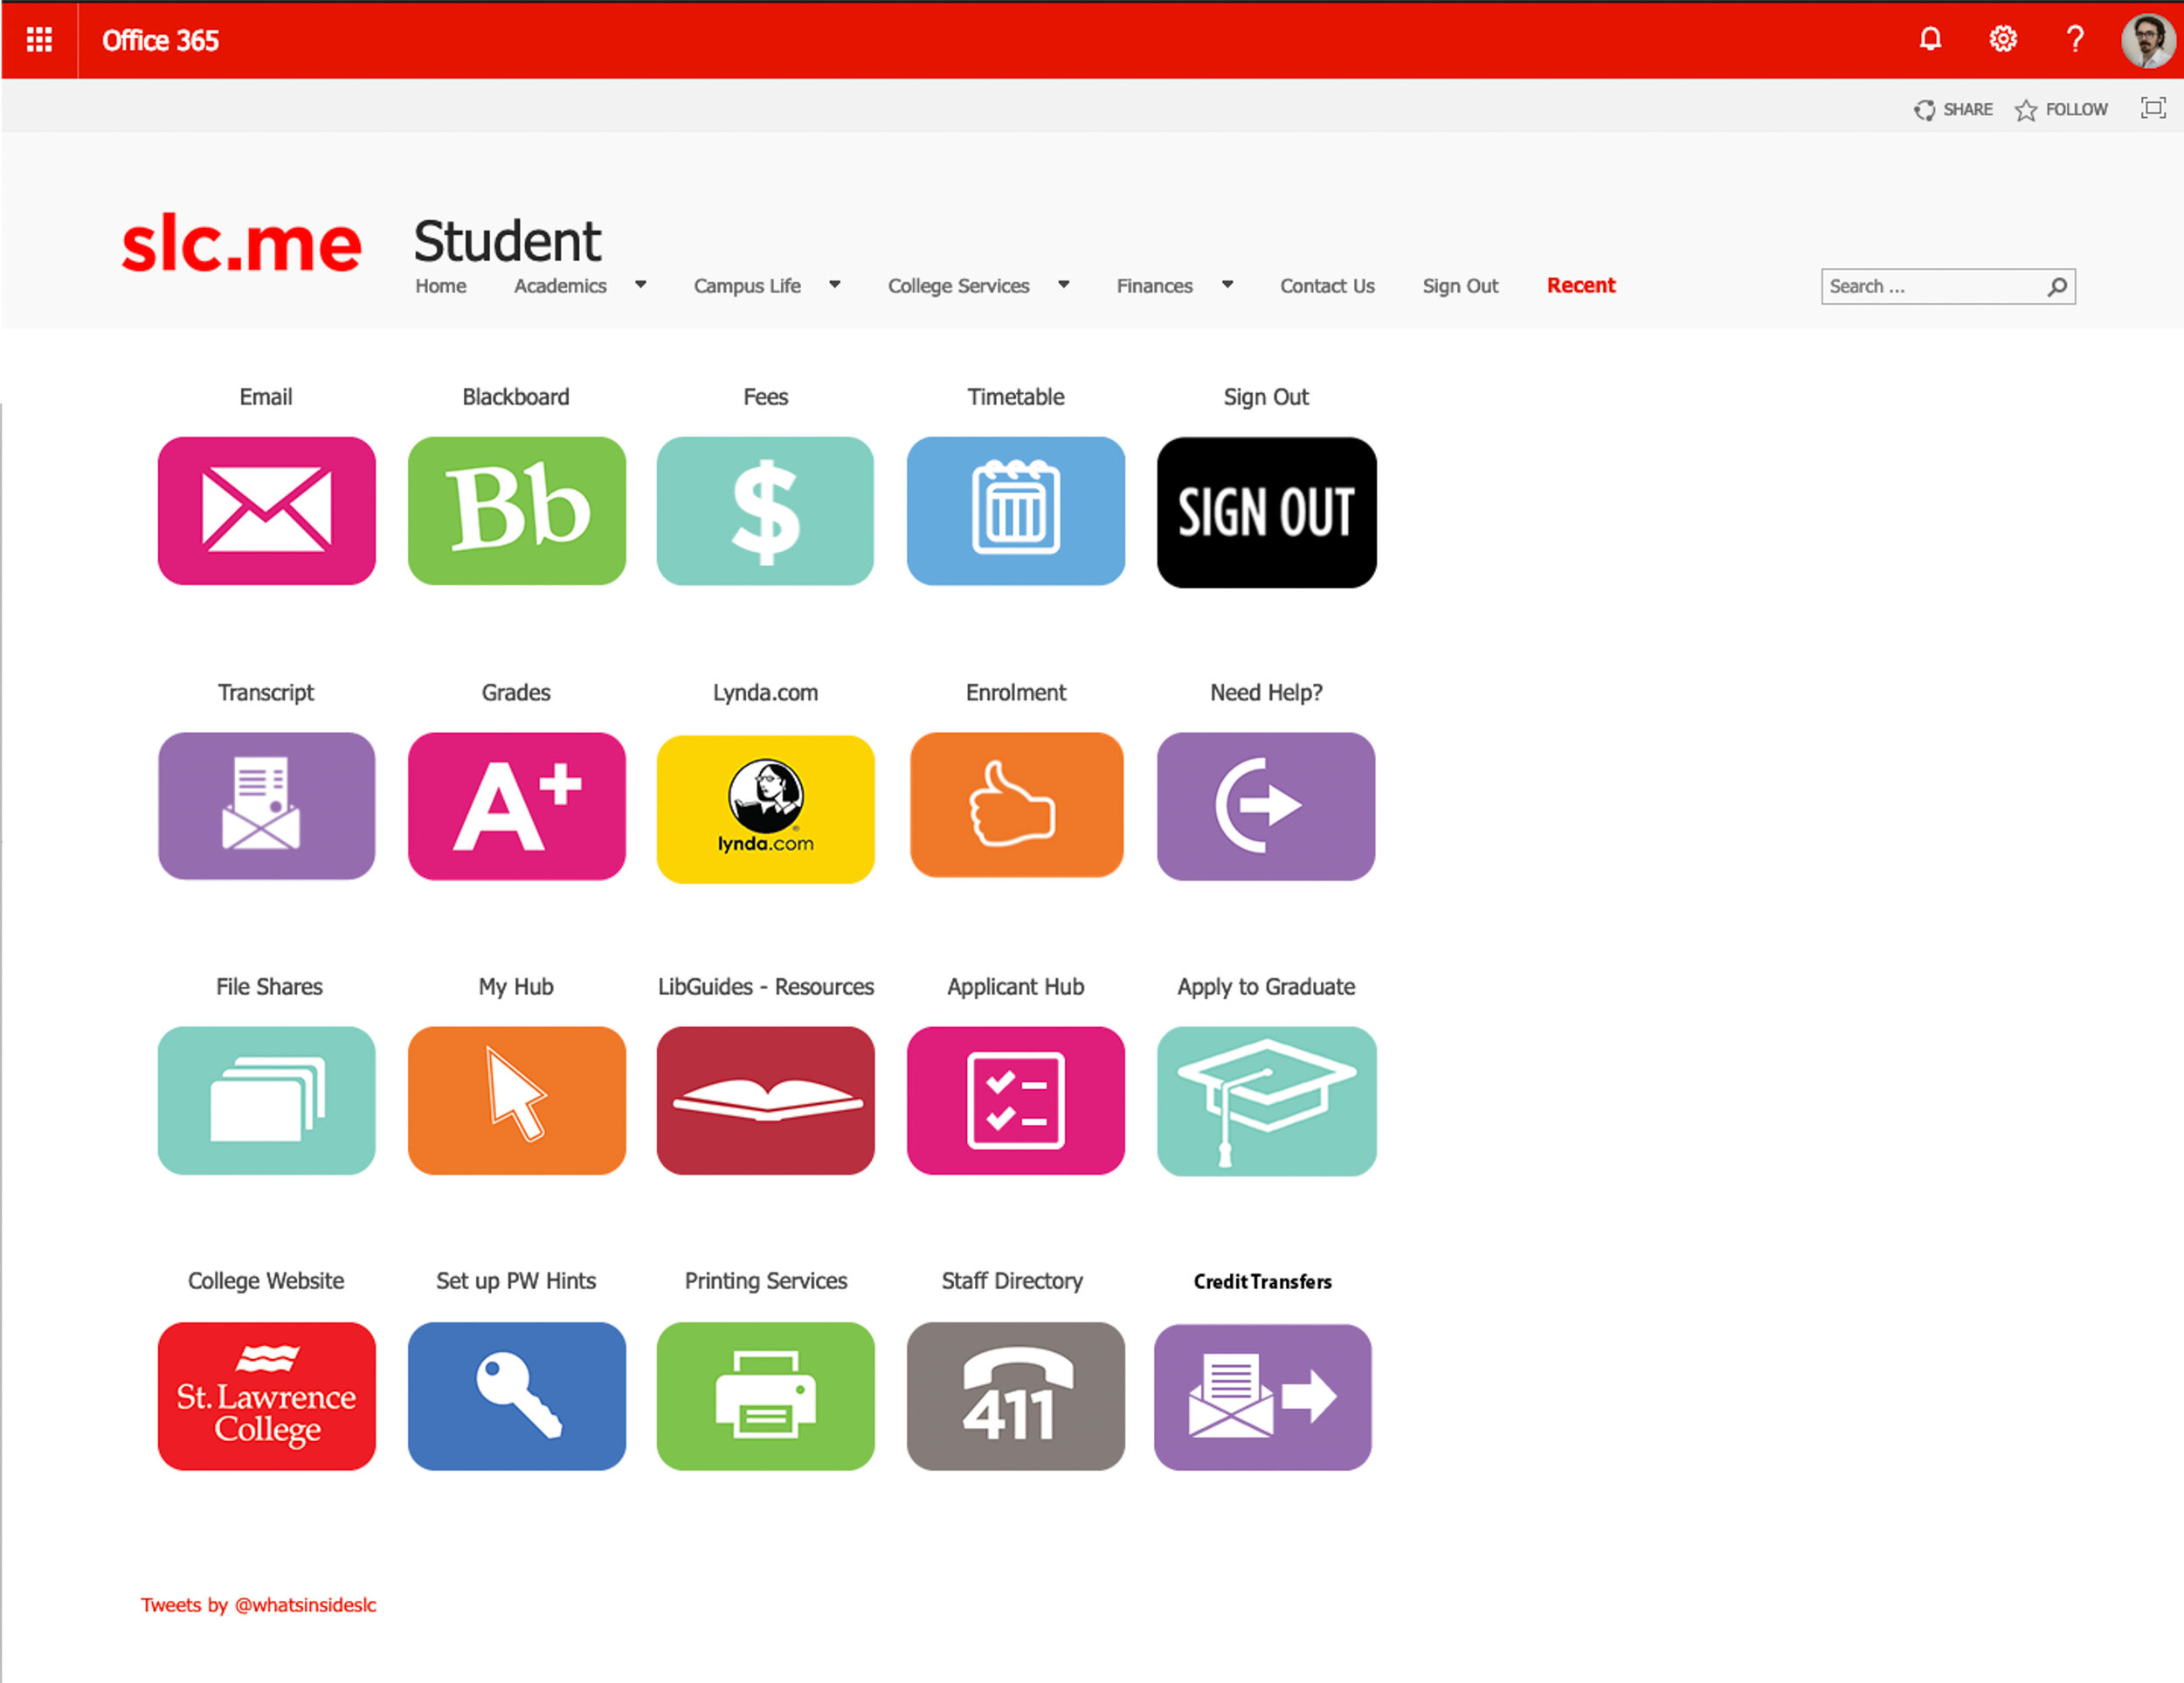This screenshot has height=1683, width=2184.
Task: Open the notifications bell
Action: click(1930, 40)
